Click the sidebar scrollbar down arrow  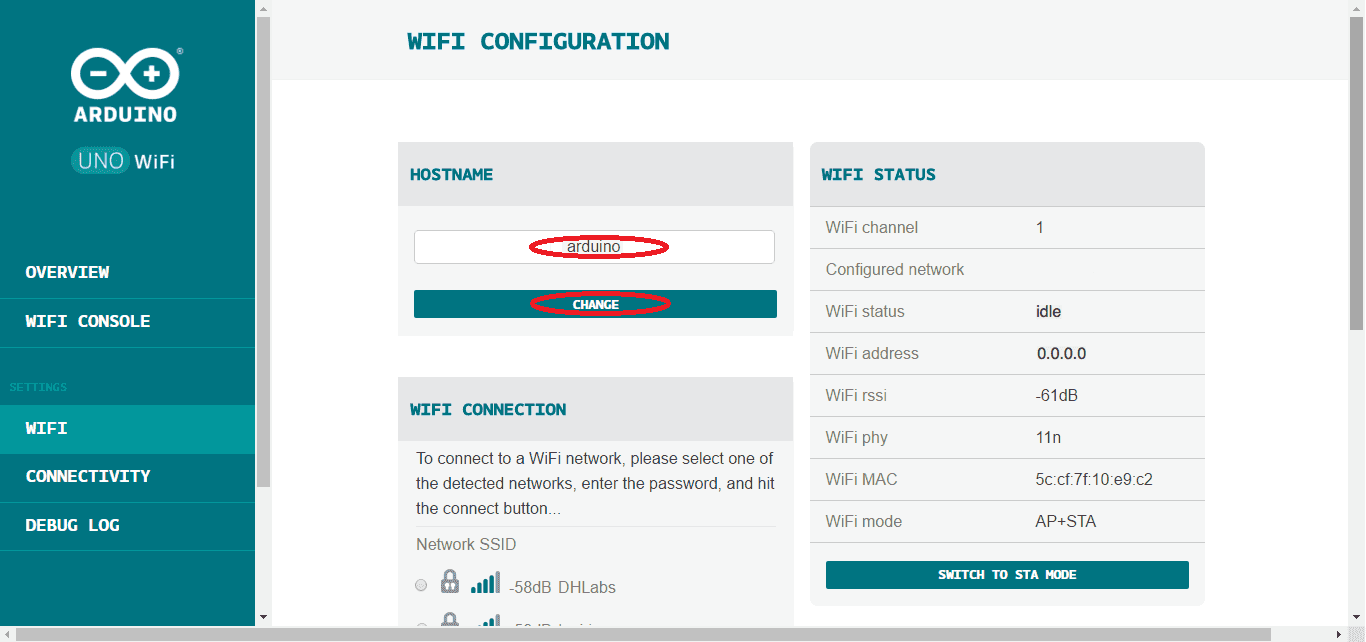tap(263, 617)
